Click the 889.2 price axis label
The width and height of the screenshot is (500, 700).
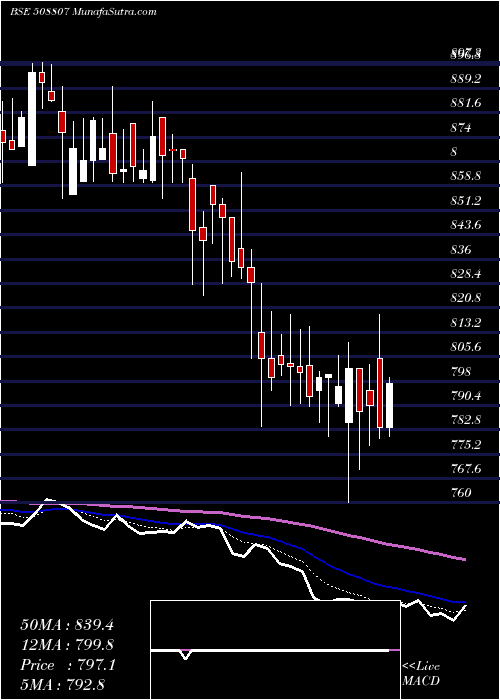point(466,79)
